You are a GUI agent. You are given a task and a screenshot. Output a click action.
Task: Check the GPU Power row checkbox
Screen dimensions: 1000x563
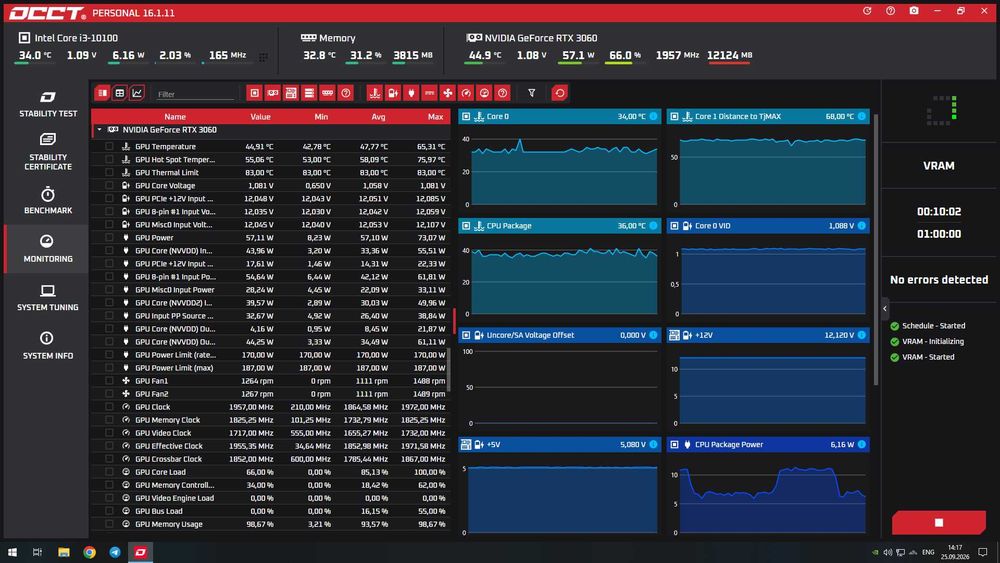pos(109,238)
